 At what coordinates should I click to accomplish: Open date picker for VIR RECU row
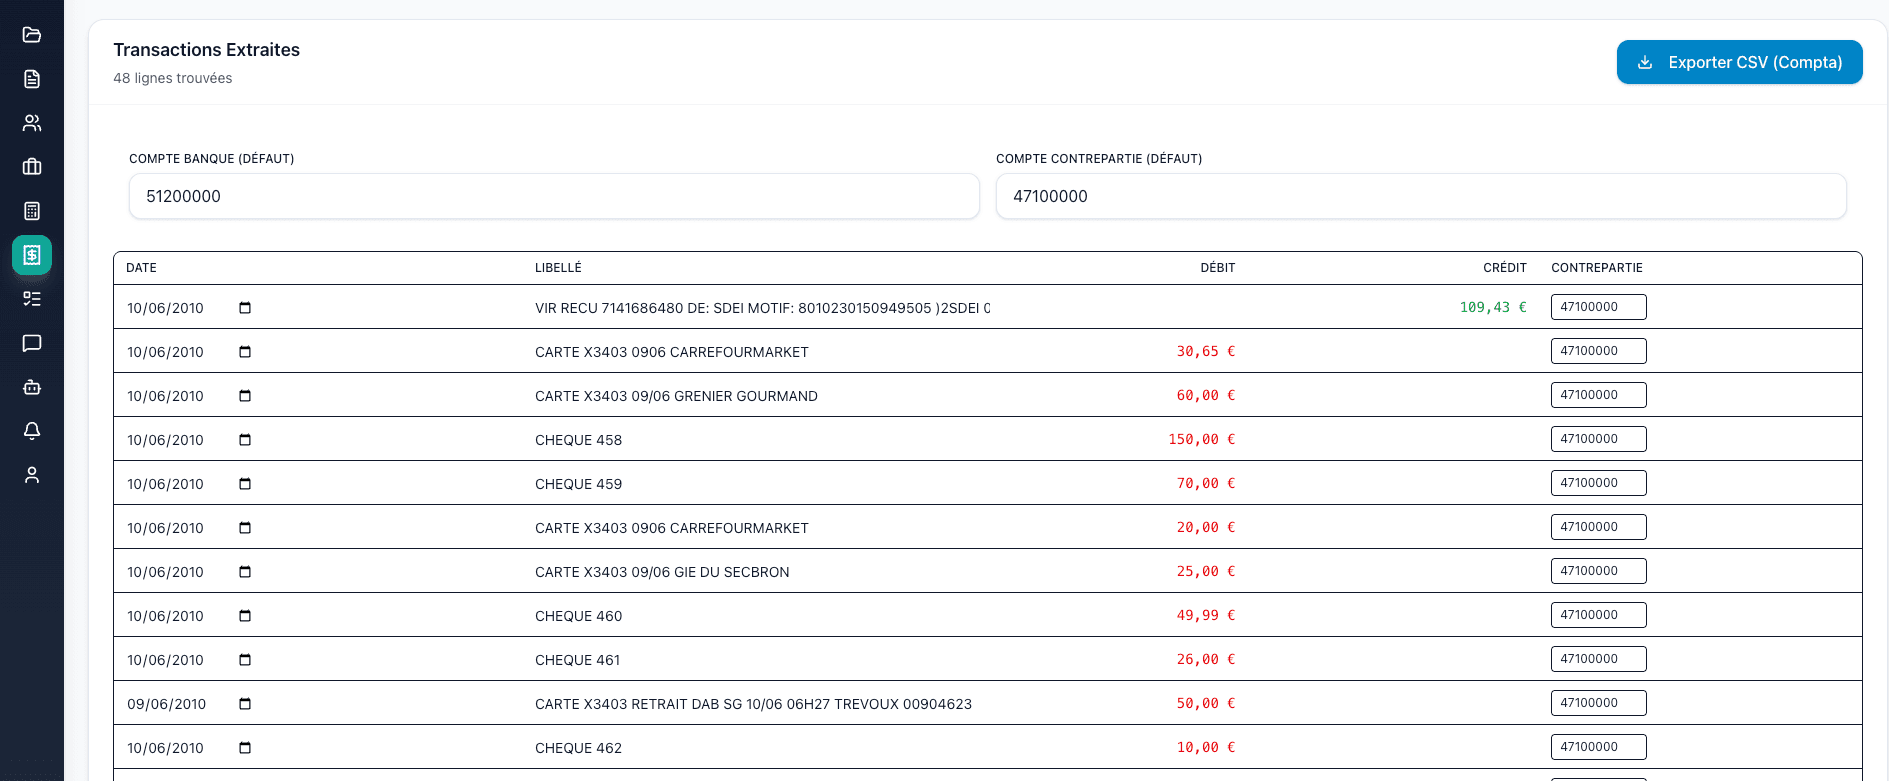[245, 308]
